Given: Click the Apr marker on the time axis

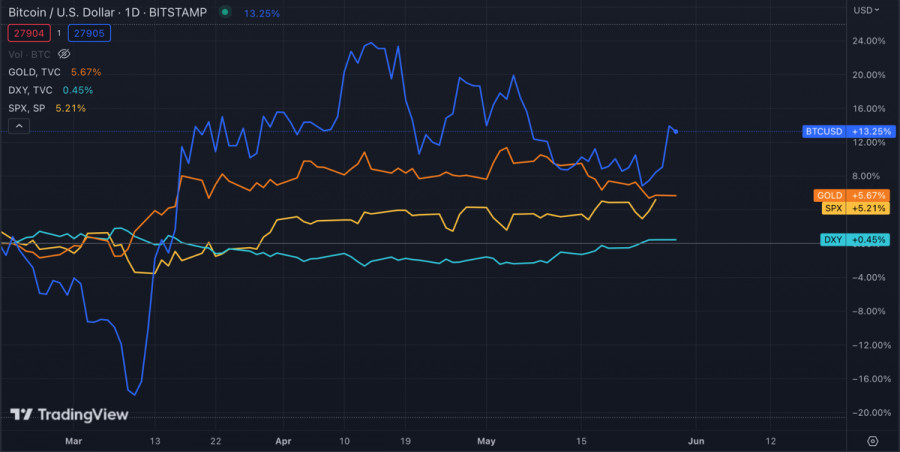Looking at the screenshot, I should pyautogui.click(x=283, y=440).
